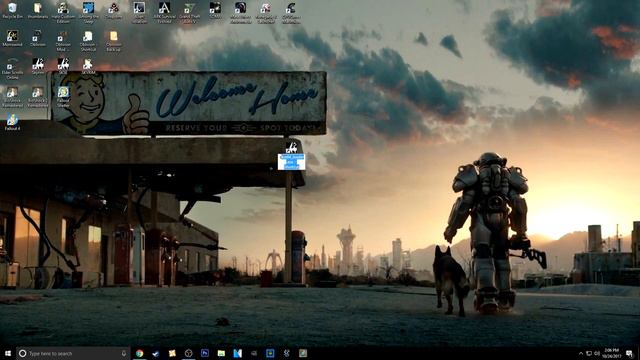Click the highlighted shortcut under the billboard
Screen dimensions: 640x360
pyautogui.click(x=291, y=156)
